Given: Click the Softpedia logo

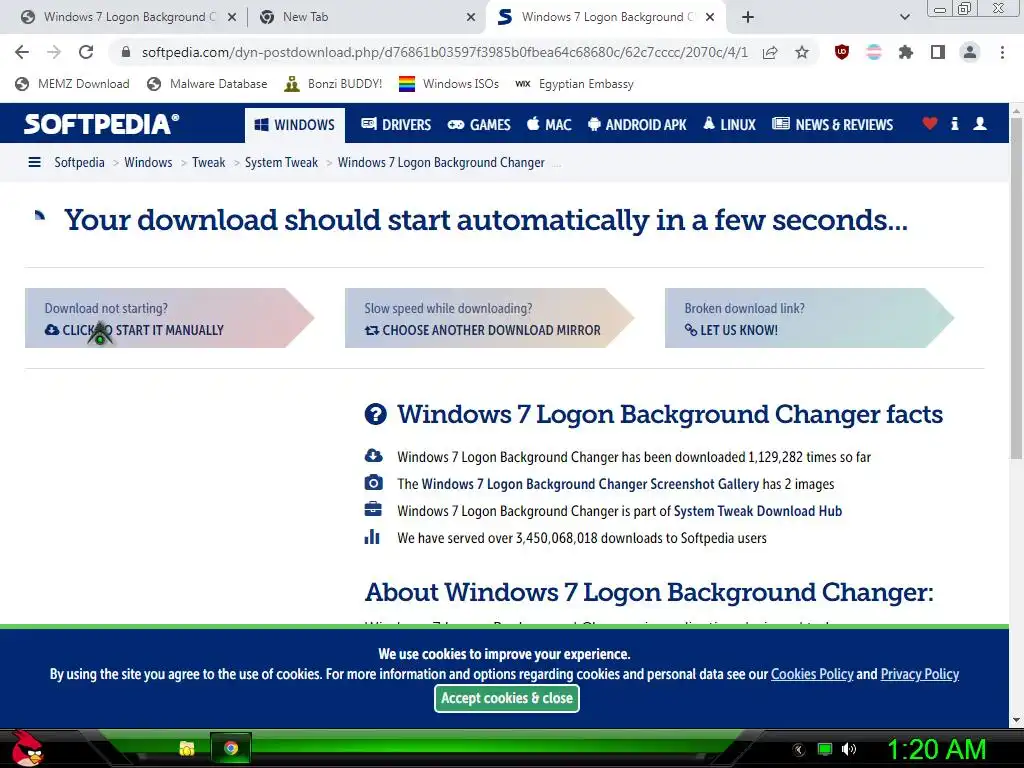Looking at the screenshot, I should tap(101, 123).
